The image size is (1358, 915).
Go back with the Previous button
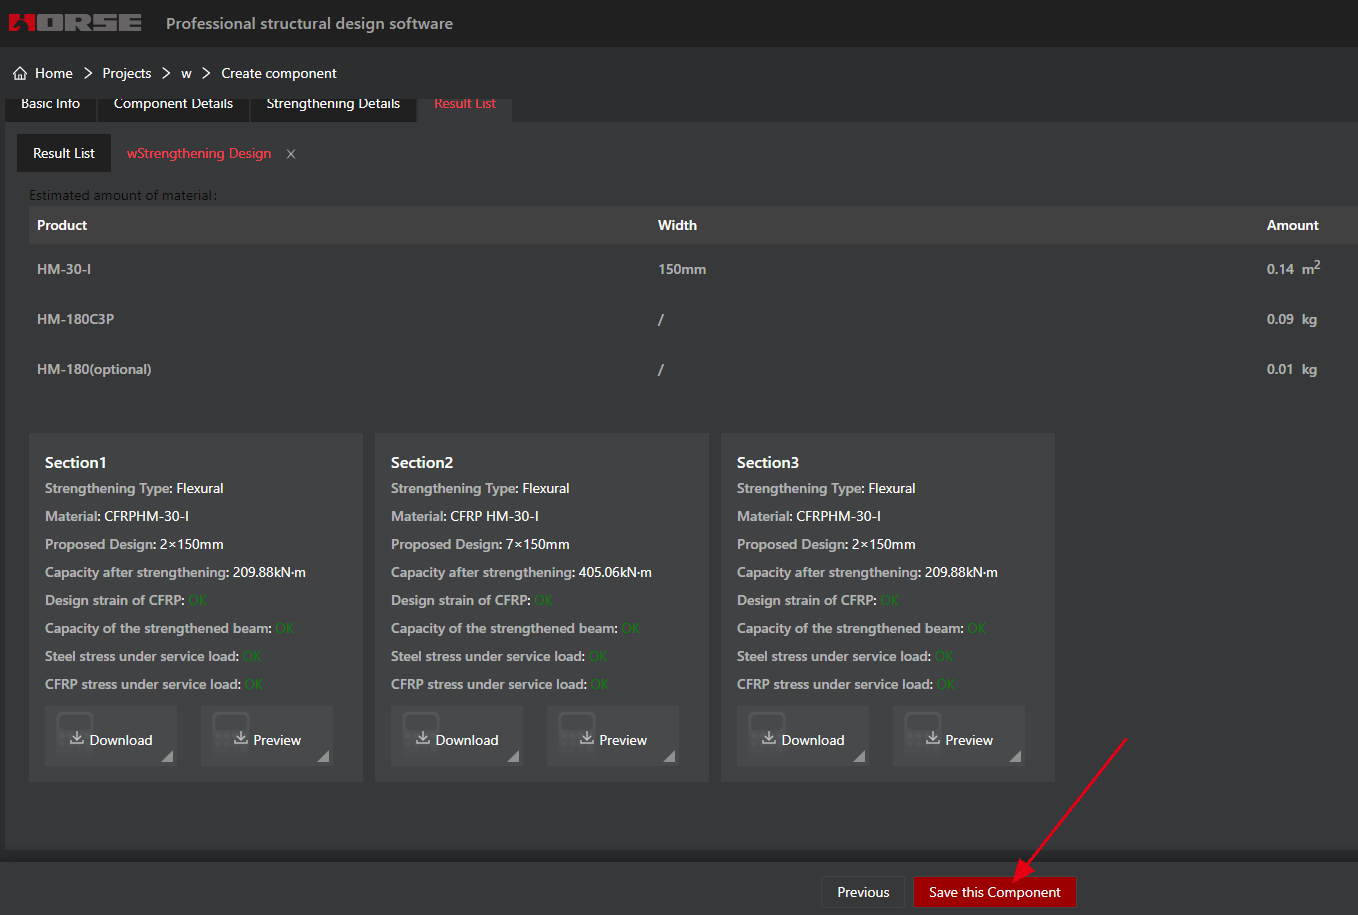click(x=863, y=892)
